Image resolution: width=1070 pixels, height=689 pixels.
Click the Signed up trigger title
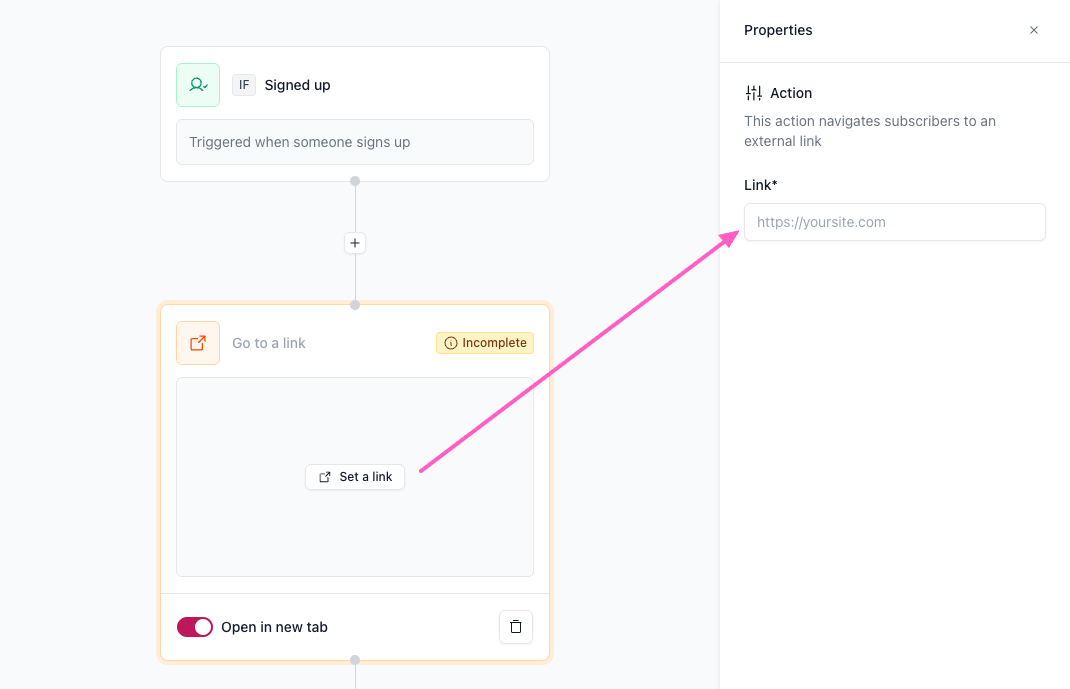298,85
